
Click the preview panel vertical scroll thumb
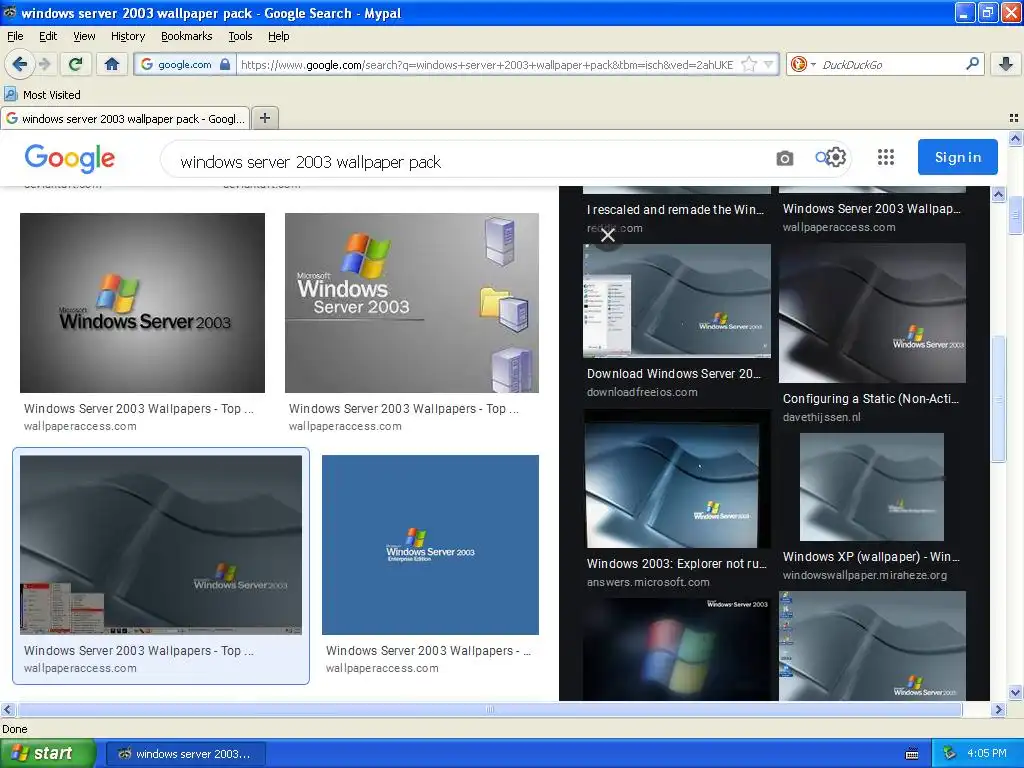point(998,398)
